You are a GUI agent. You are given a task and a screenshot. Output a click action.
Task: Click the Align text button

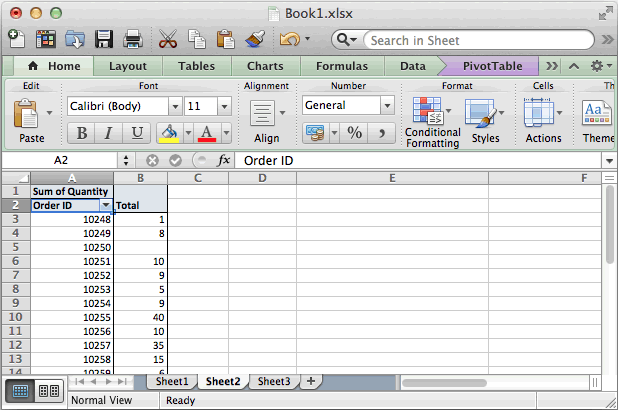[x=267, y=120]
